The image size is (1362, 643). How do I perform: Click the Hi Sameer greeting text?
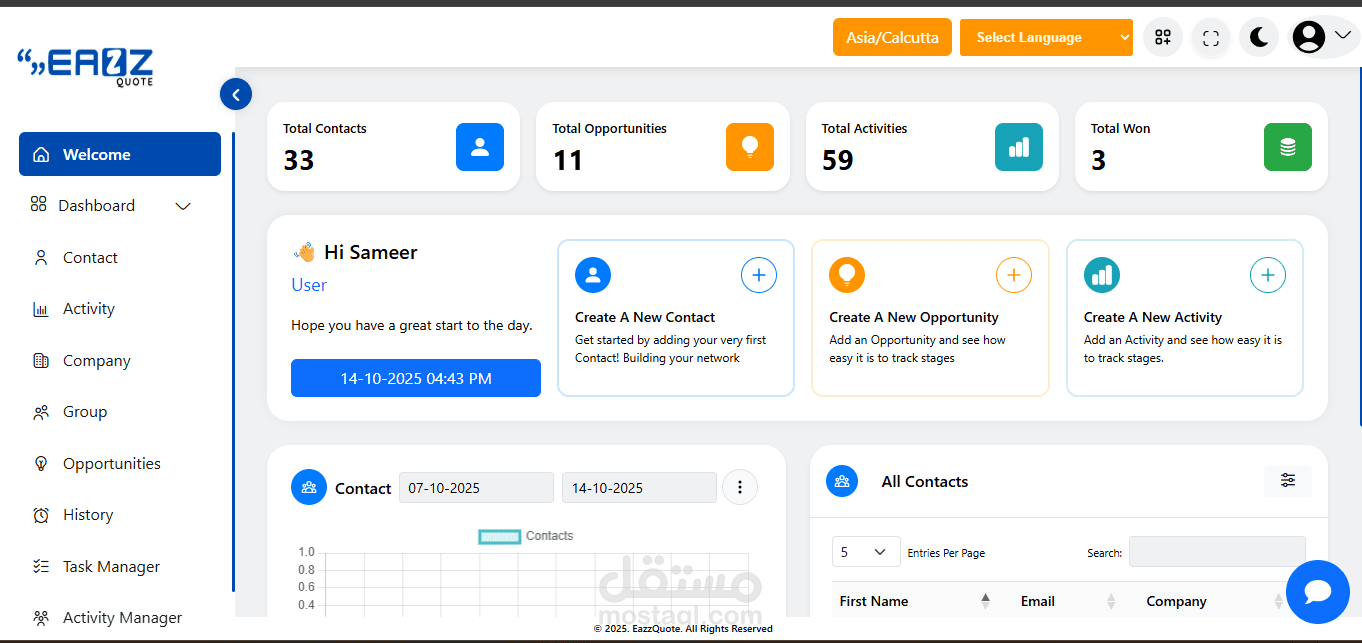pos(371,252)
